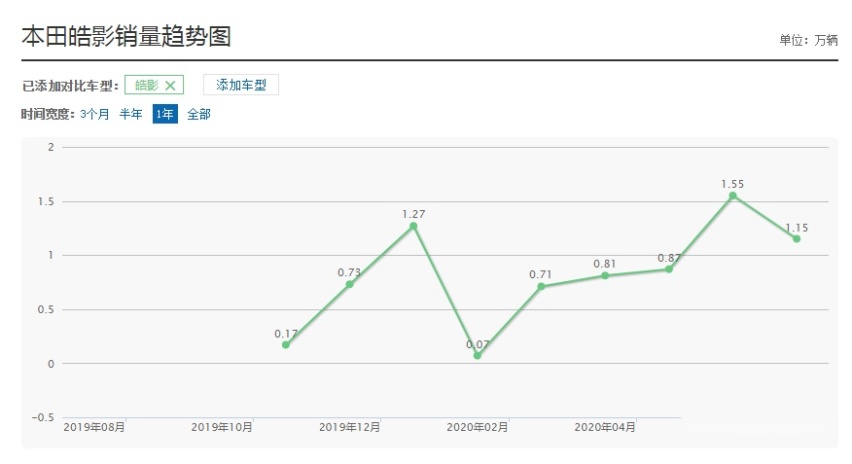The image size is (852, 464).
Task: Click the 添加车型 button
Action: click(241, 85)
